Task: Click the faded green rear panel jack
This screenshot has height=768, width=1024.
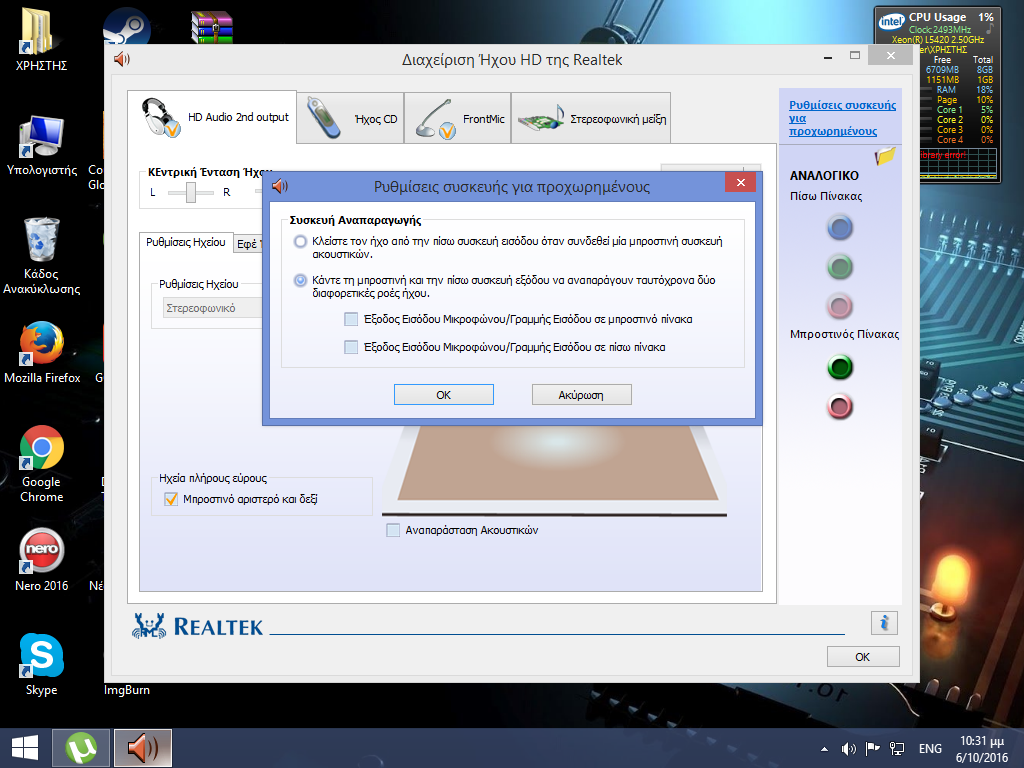Action: pyautogui.click(x=840, y=267)
